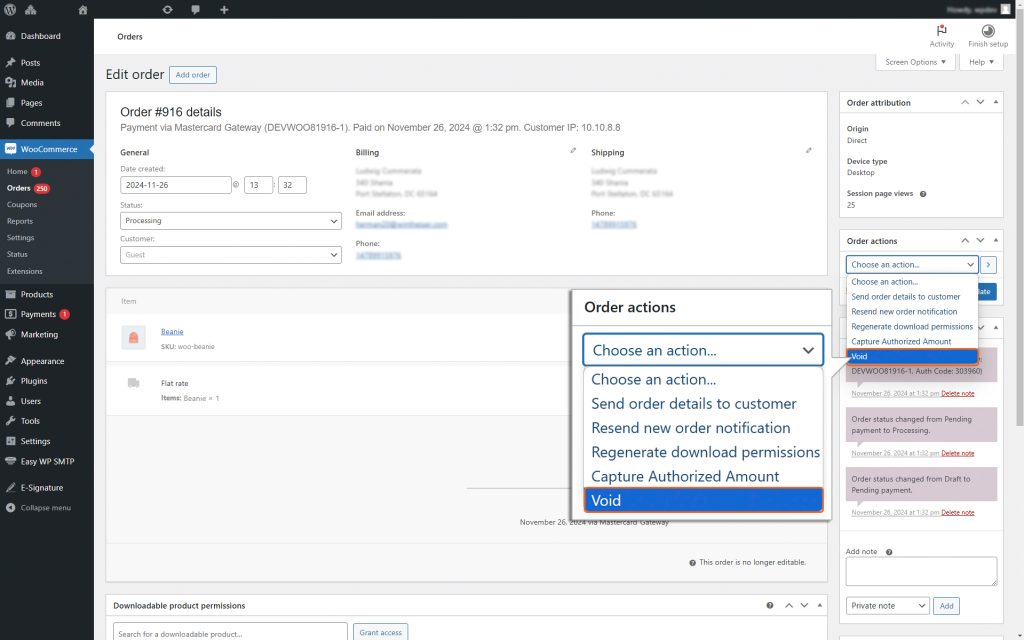The image size is (1024, 640).
Task: Visit site via home icon
Action: click(x=82, y=10)
